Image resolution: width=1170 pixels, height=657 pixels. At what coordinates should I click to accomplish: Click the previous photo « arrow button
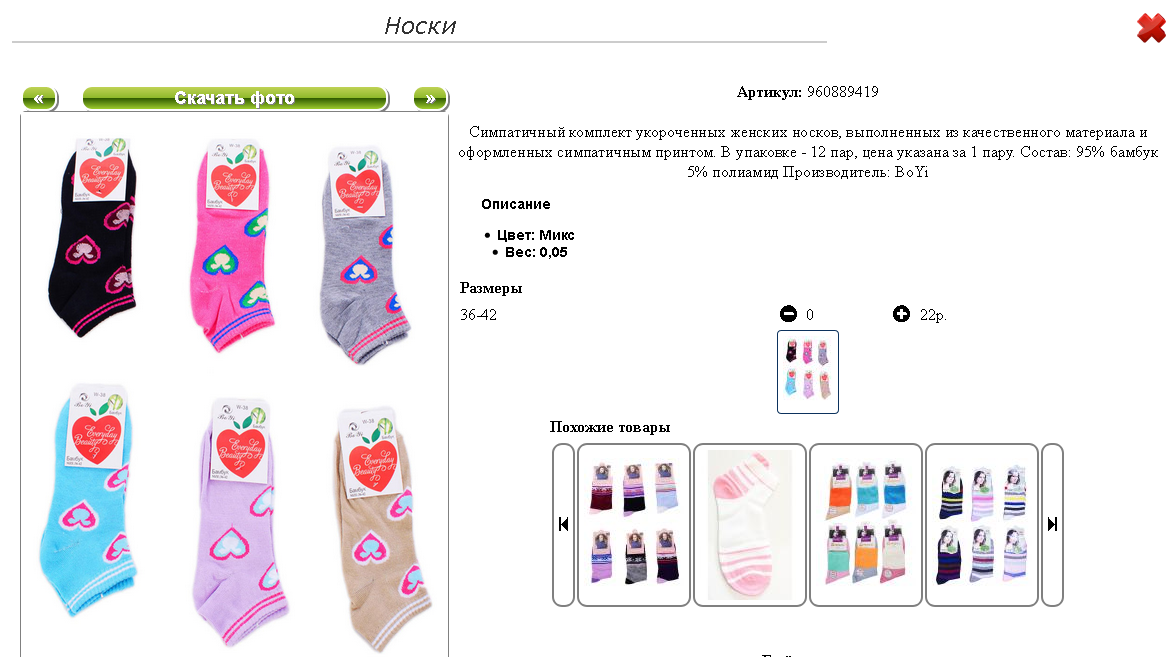(x=40, y=99)
